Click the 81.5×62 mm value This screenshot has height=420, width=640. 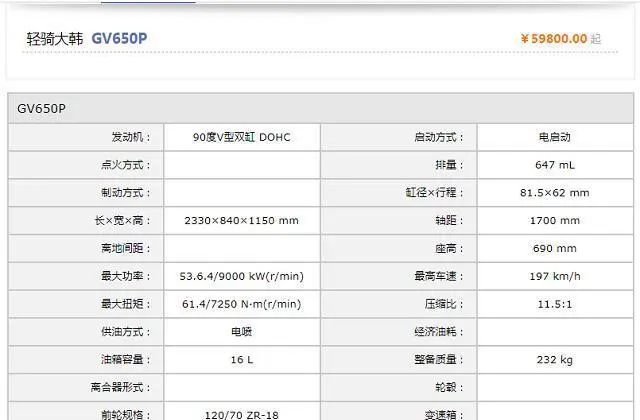point(555,193)
